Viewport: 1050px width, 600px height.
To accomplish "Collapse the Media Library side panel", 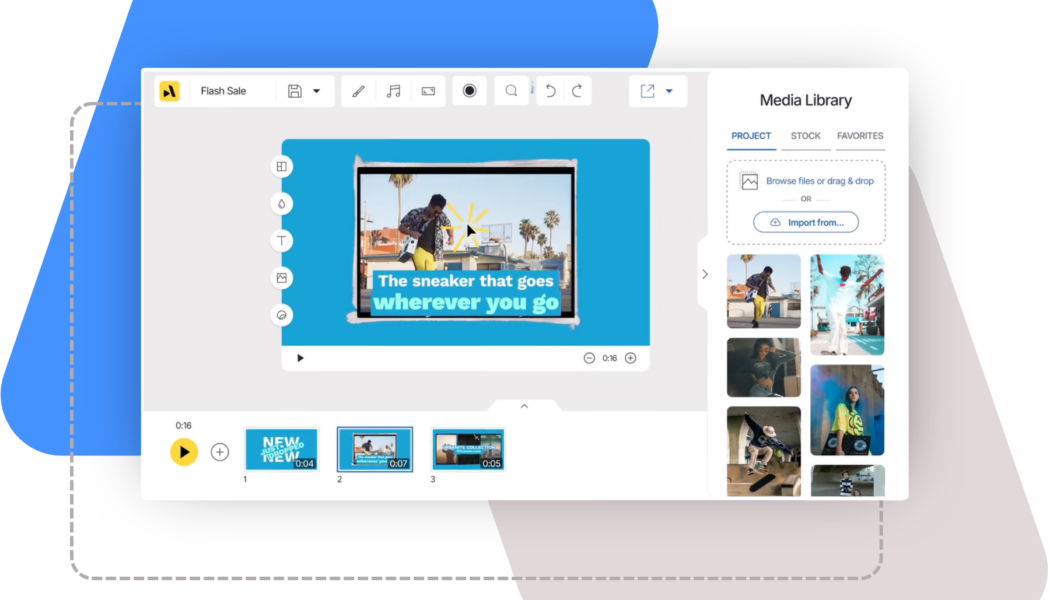I will click(x=704, y=274).
